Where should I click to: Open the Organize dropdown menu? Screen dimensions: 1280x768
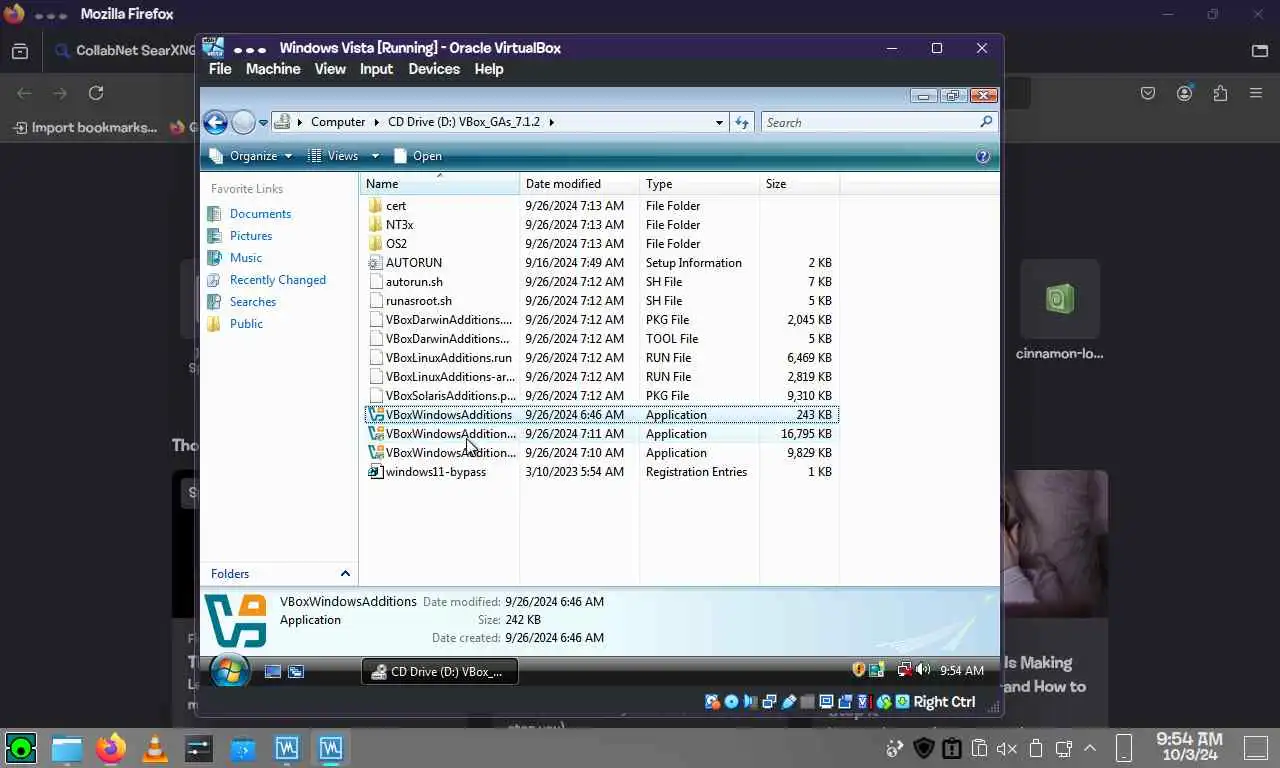(251, 156)
